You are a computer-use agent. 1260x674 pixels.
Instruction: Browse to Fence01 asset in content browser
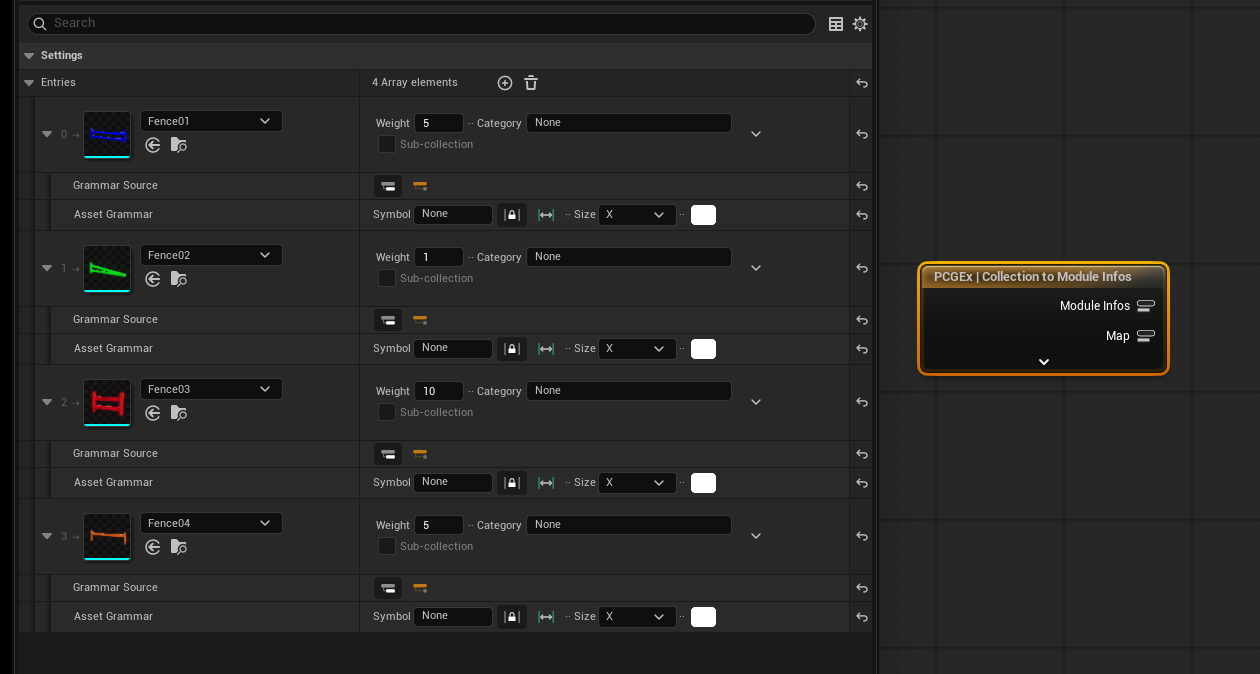coord(178,145)
